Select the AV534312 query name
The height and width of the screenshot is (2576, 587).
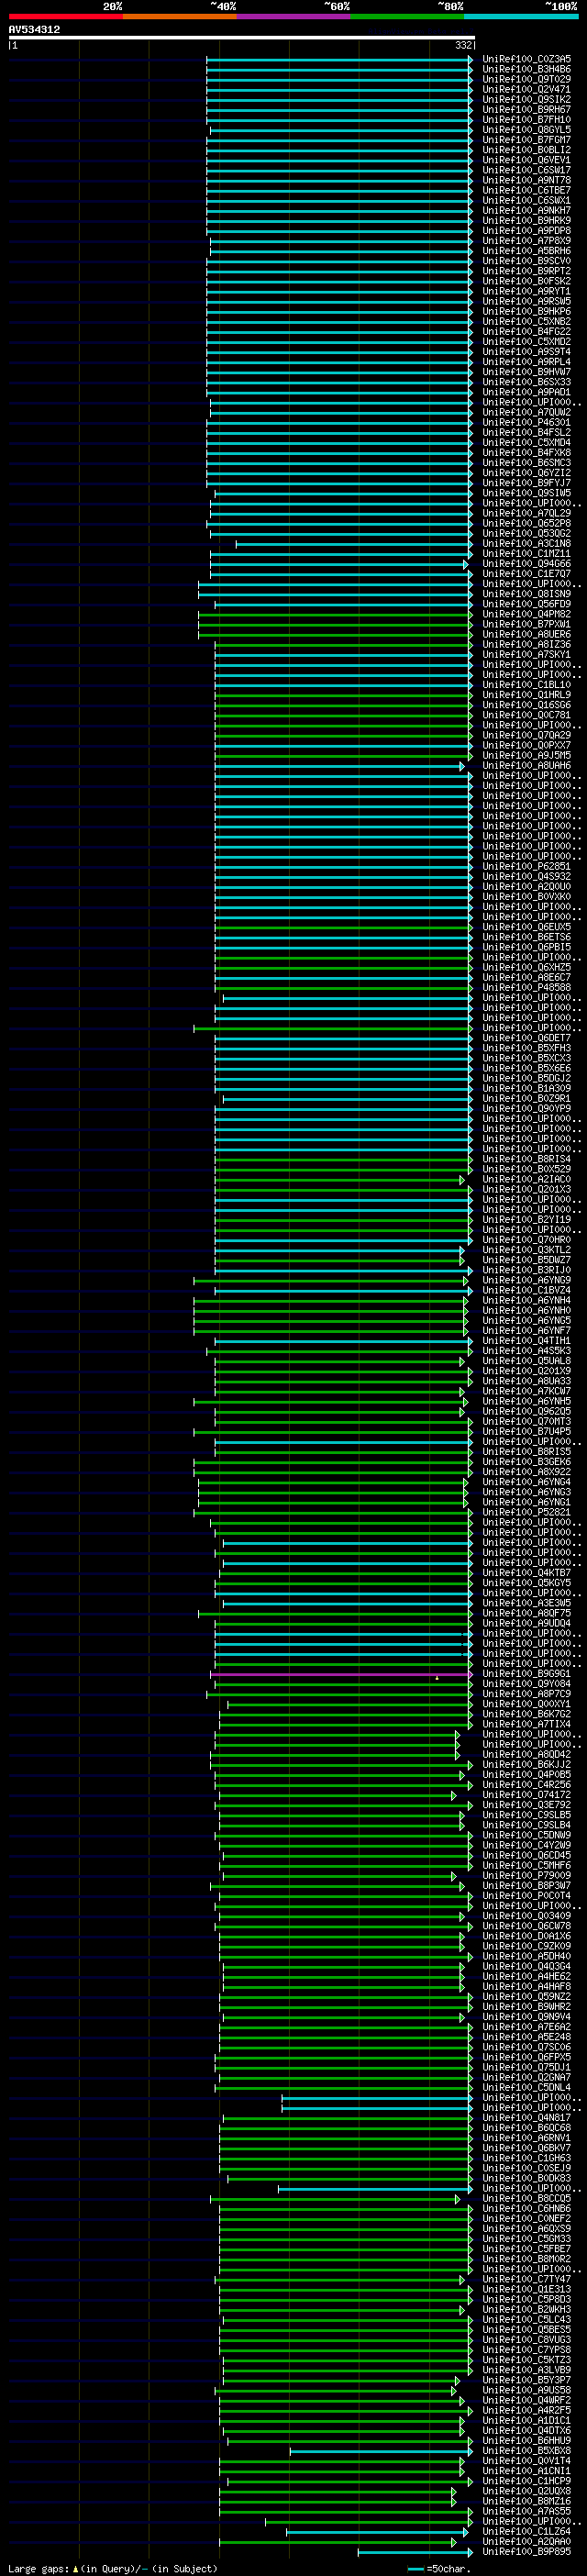point(34,29)
